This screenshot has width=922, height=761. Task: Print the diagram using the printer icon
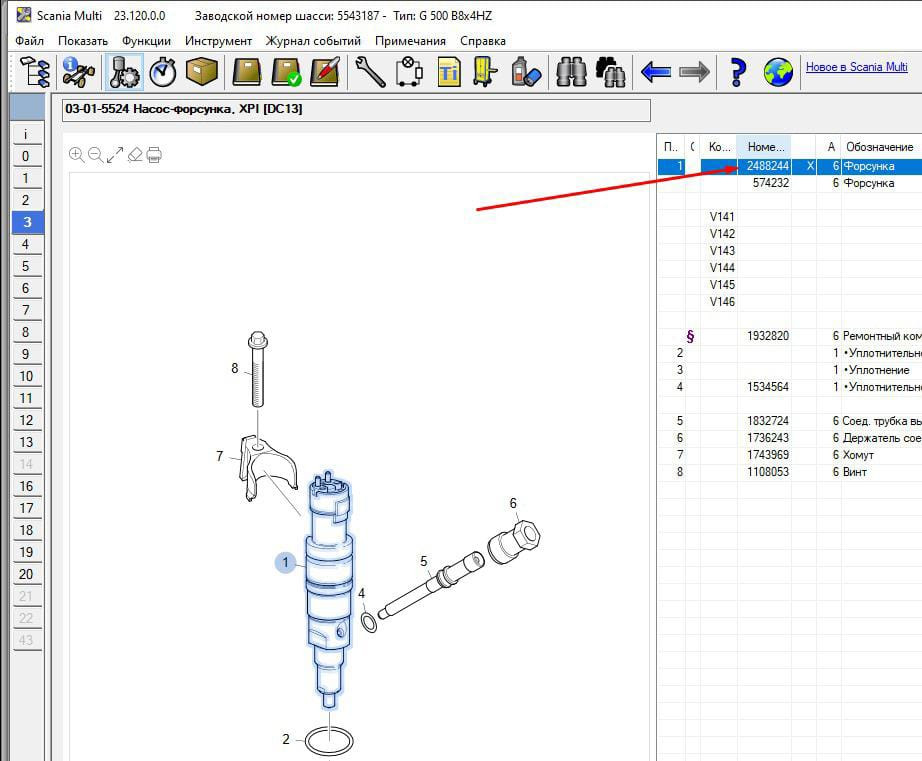point(153,154)
